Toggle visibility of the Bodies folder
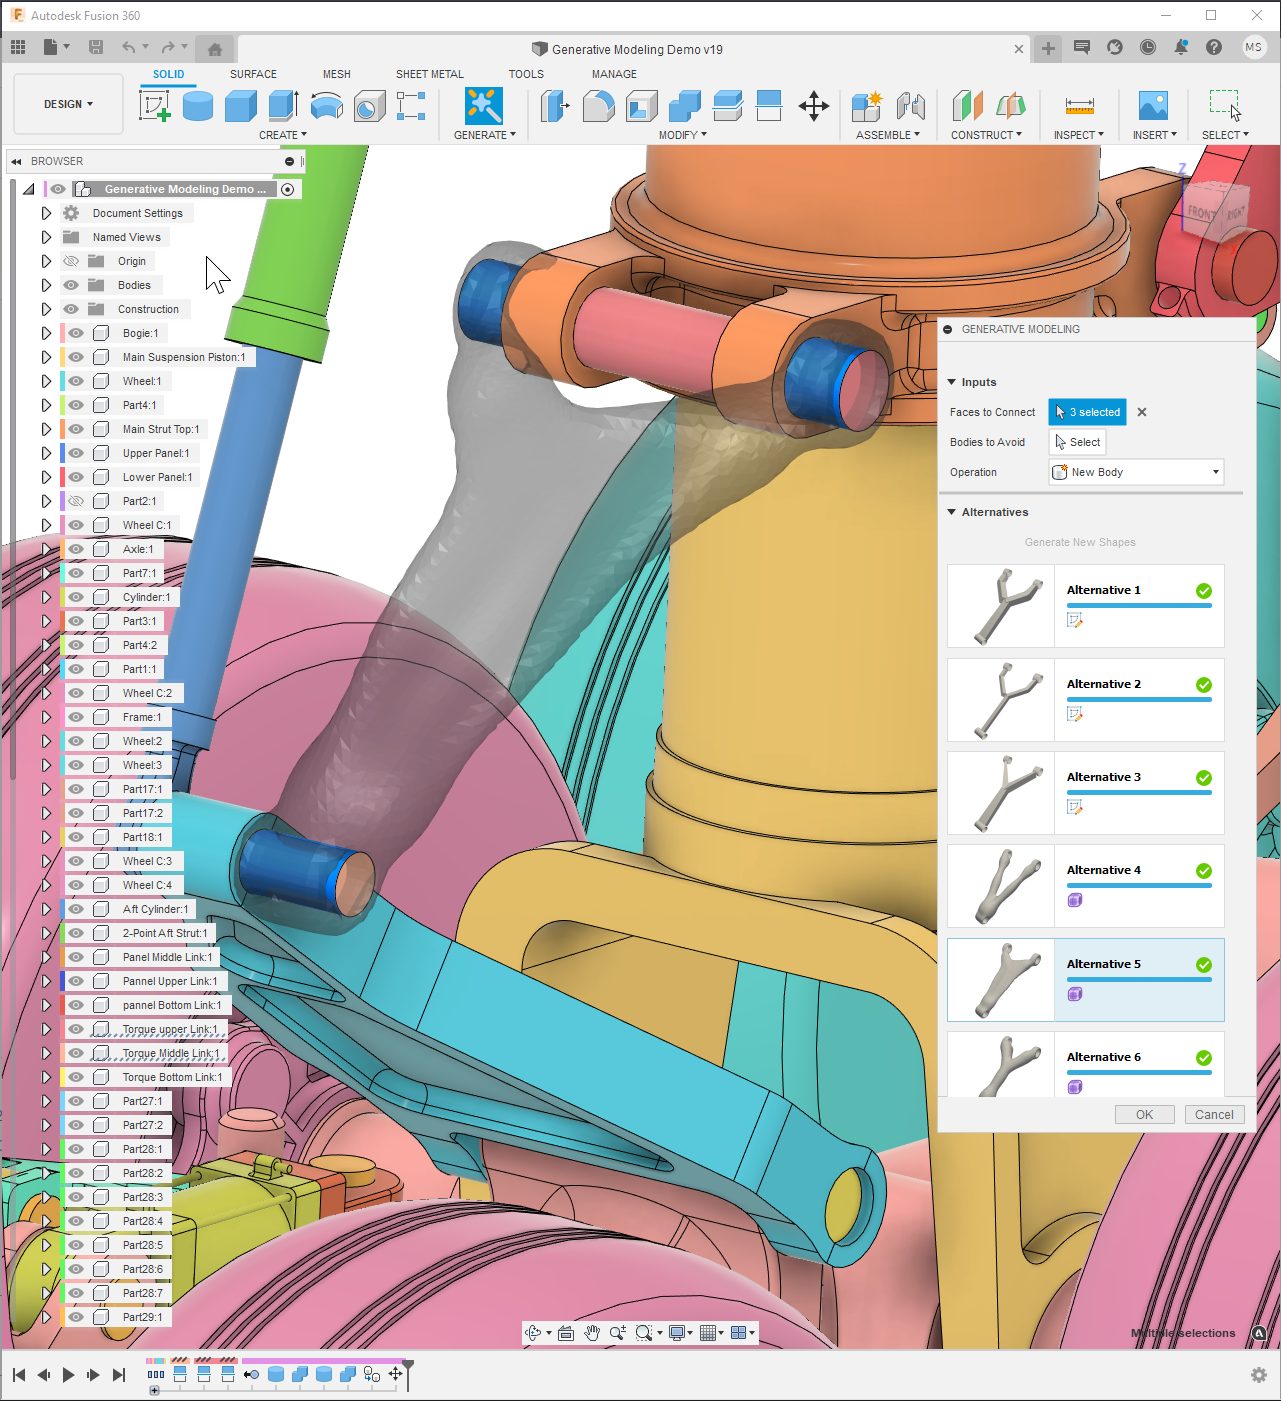This screenshot has width=1282, height=1401. 71,285
